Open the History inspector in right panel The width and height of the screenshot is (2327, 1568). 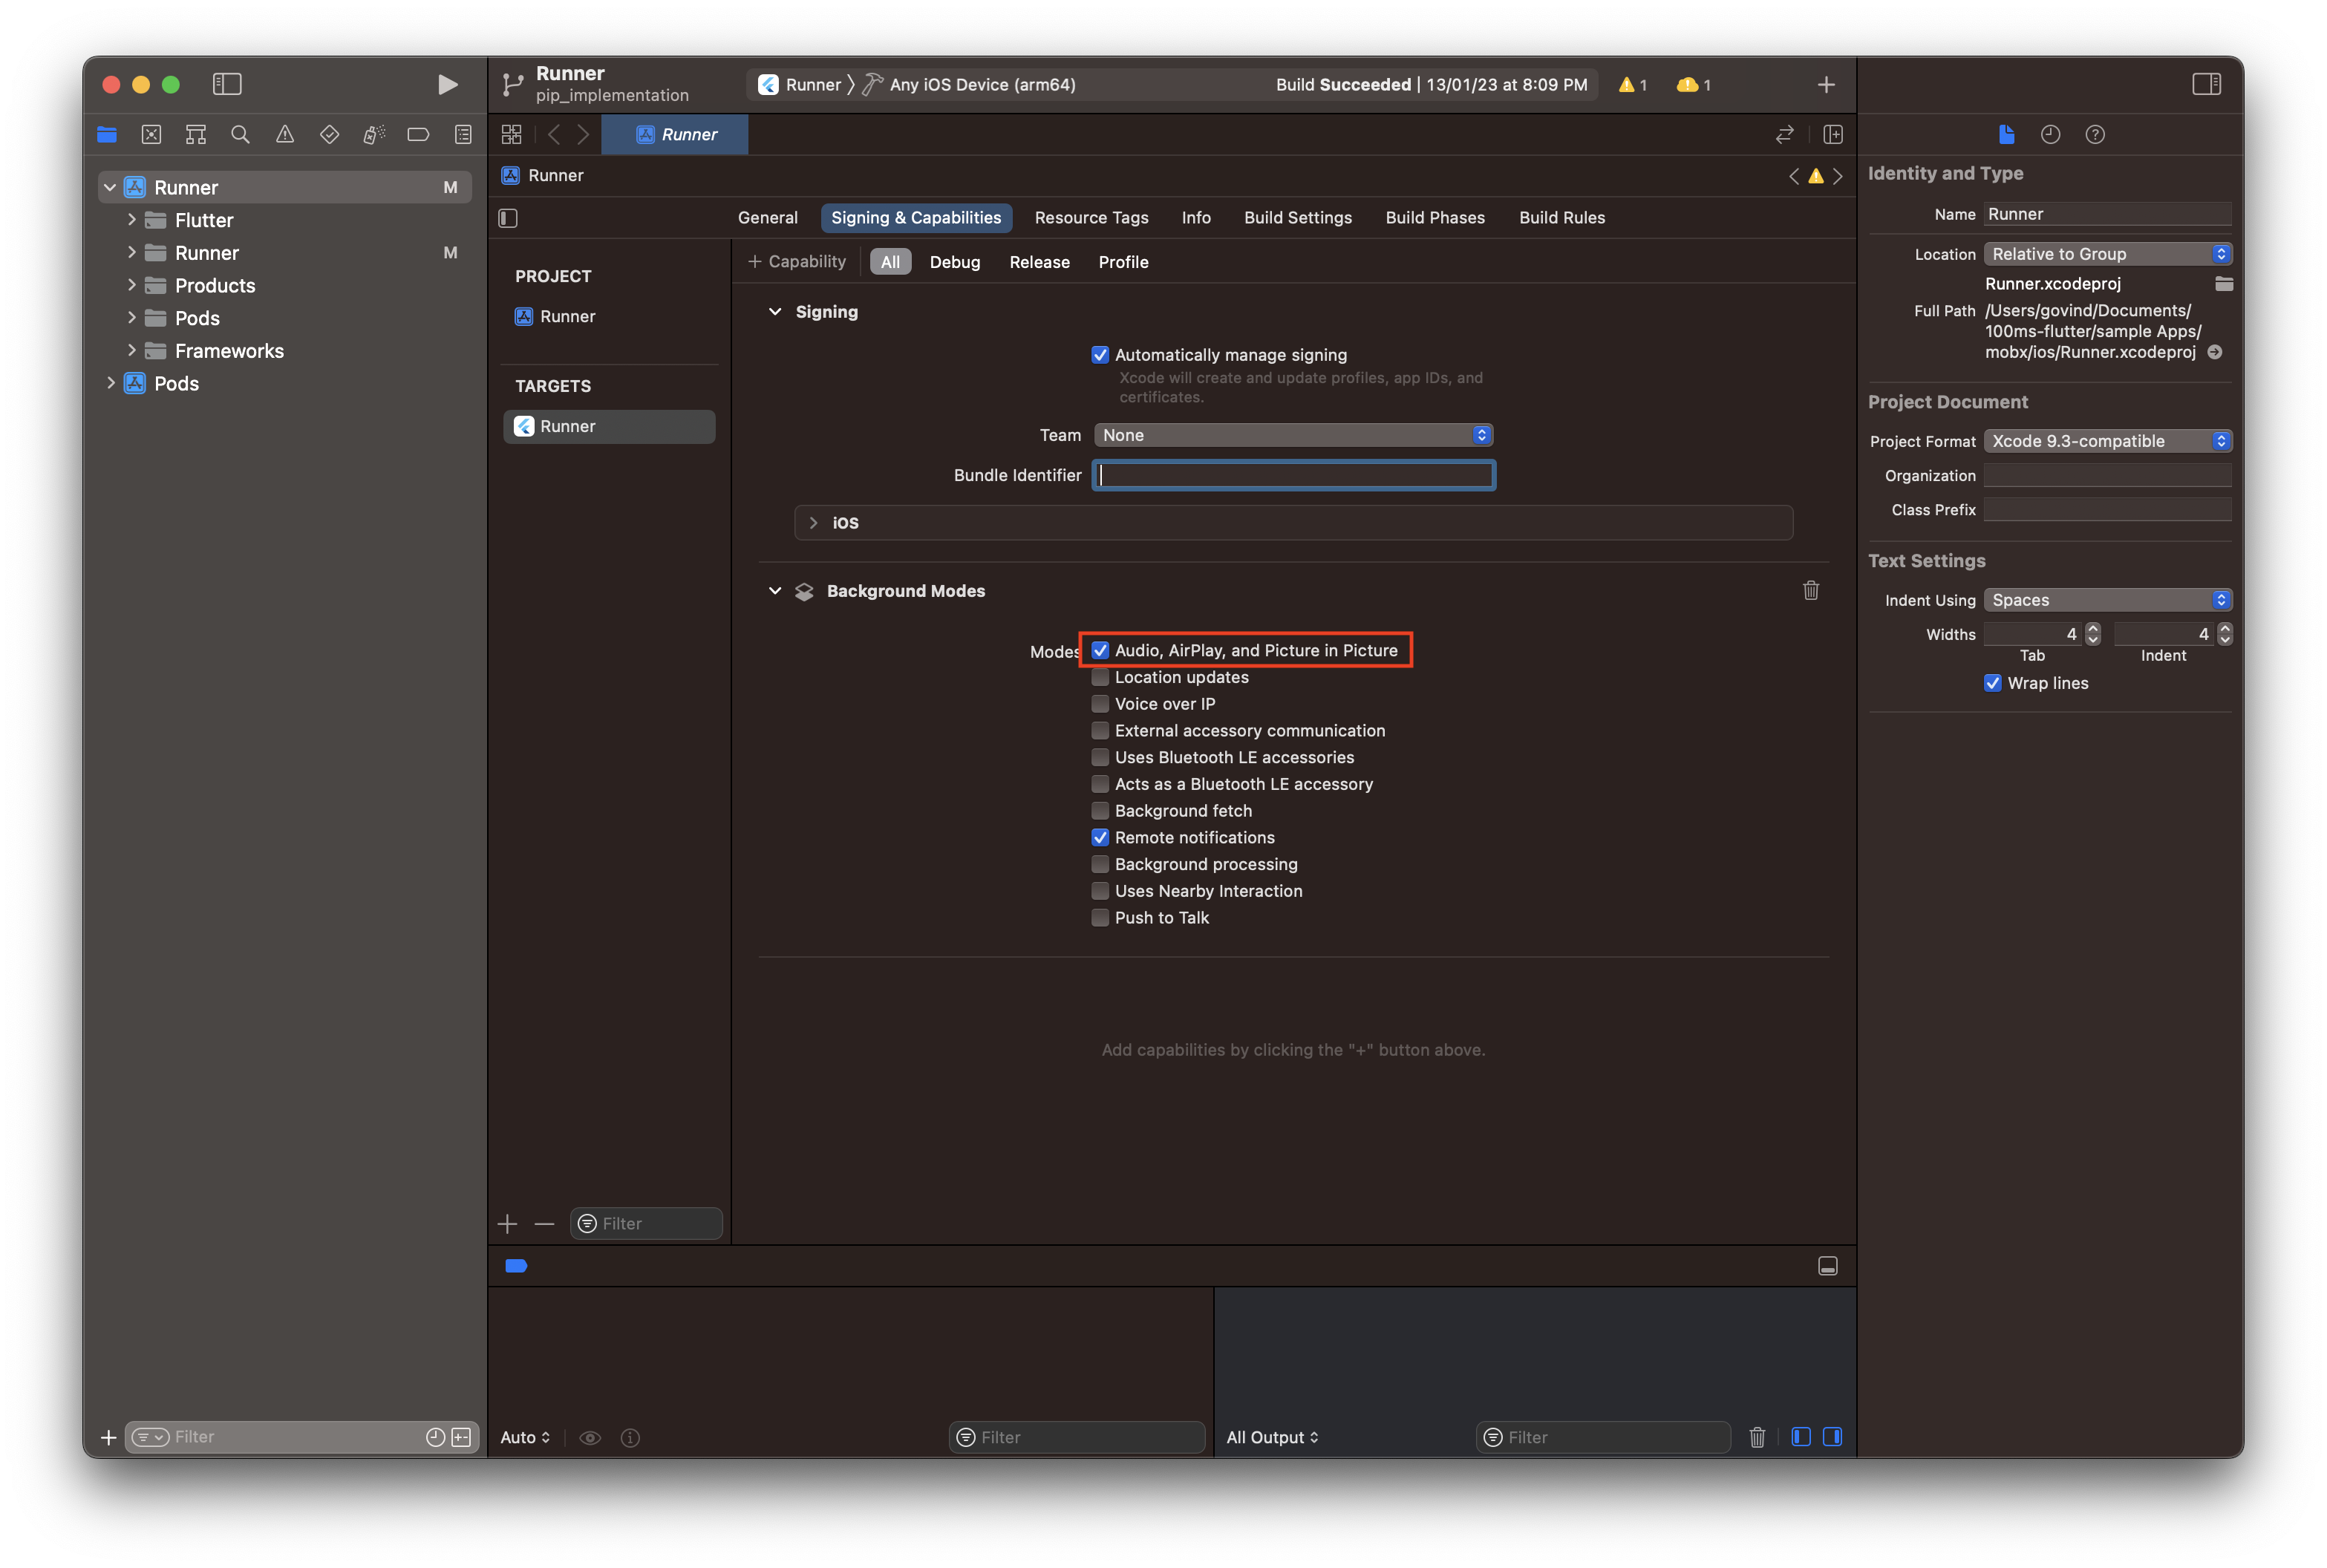[x=2050, y=134]
